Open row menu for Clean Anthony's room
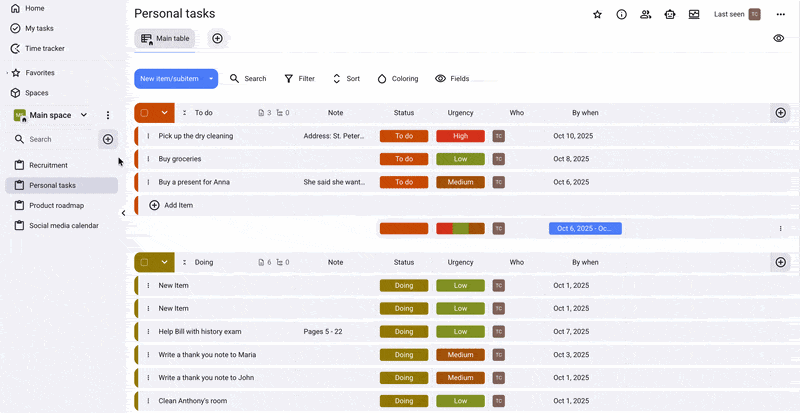 pyautogui.click(x=148, y=401)
